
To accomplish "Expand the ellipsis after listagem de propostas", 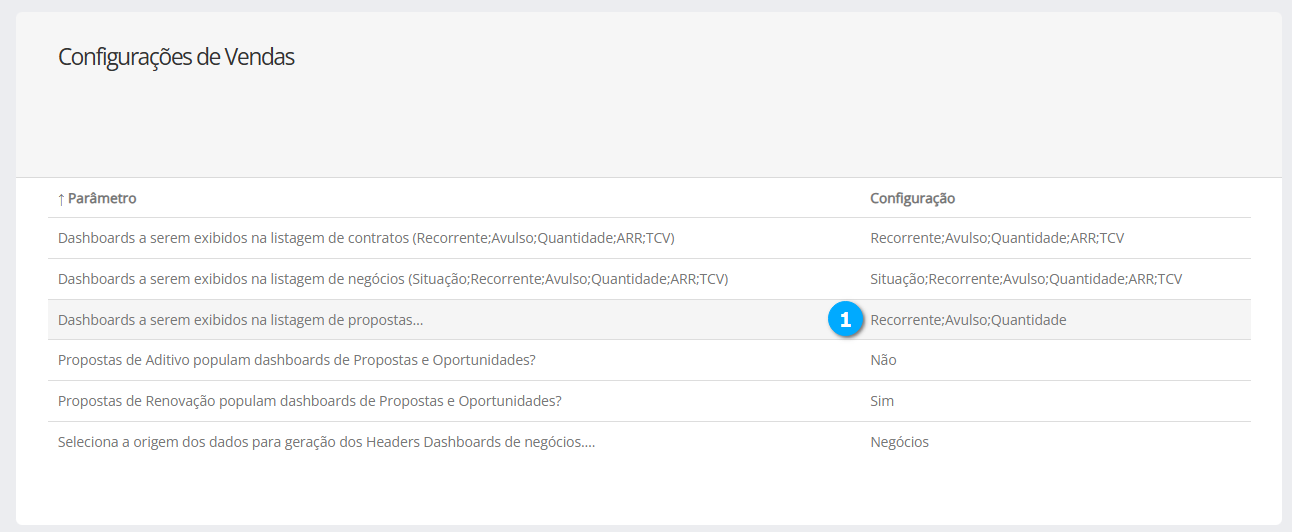I will [417, 320].
